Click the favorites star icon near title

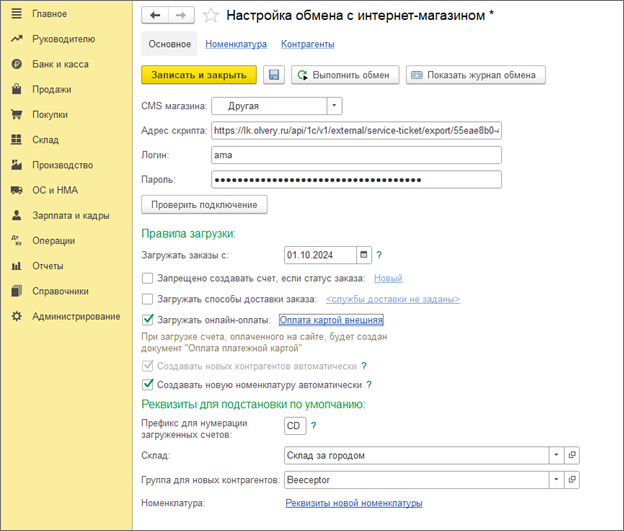click(210, 15)
